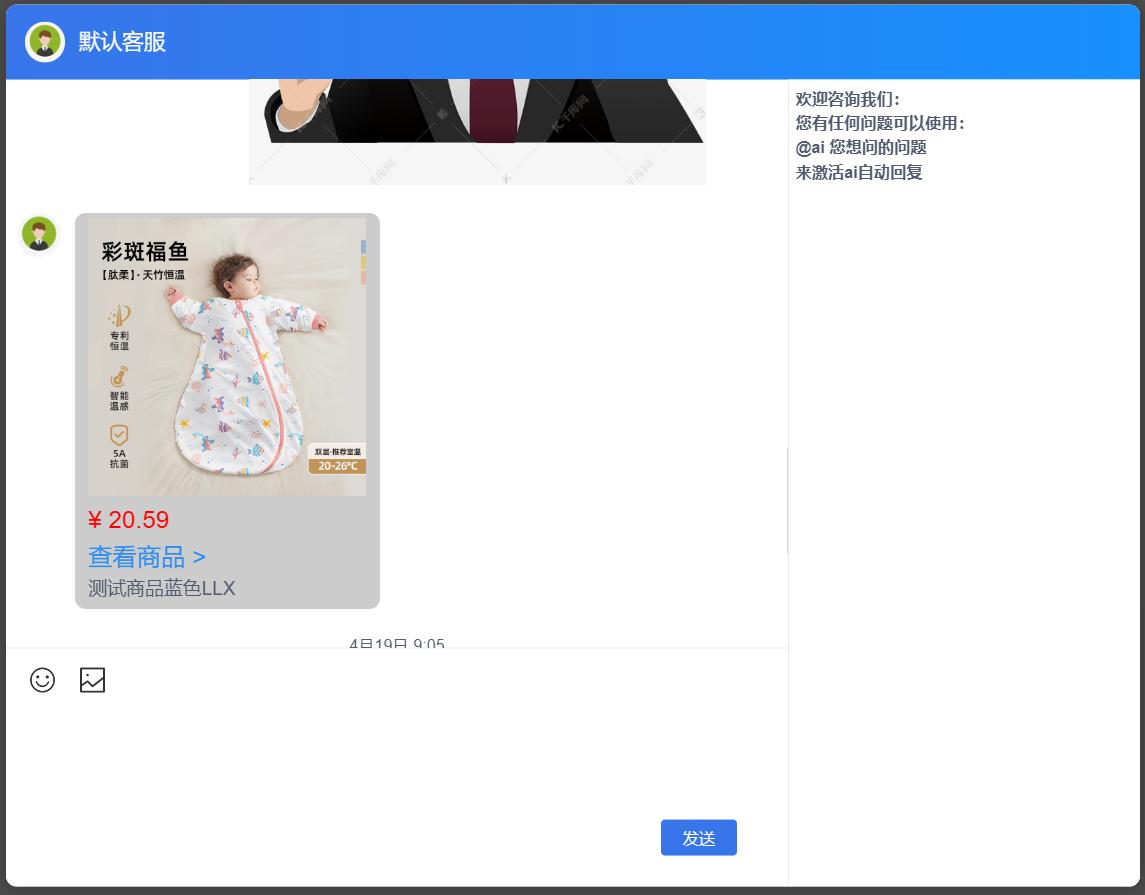This screenshot has height=895, width=1145.
Task: Click the '@ai 您想问的问题' hint text
Action: pyautogui.click(x=861, y=147)
